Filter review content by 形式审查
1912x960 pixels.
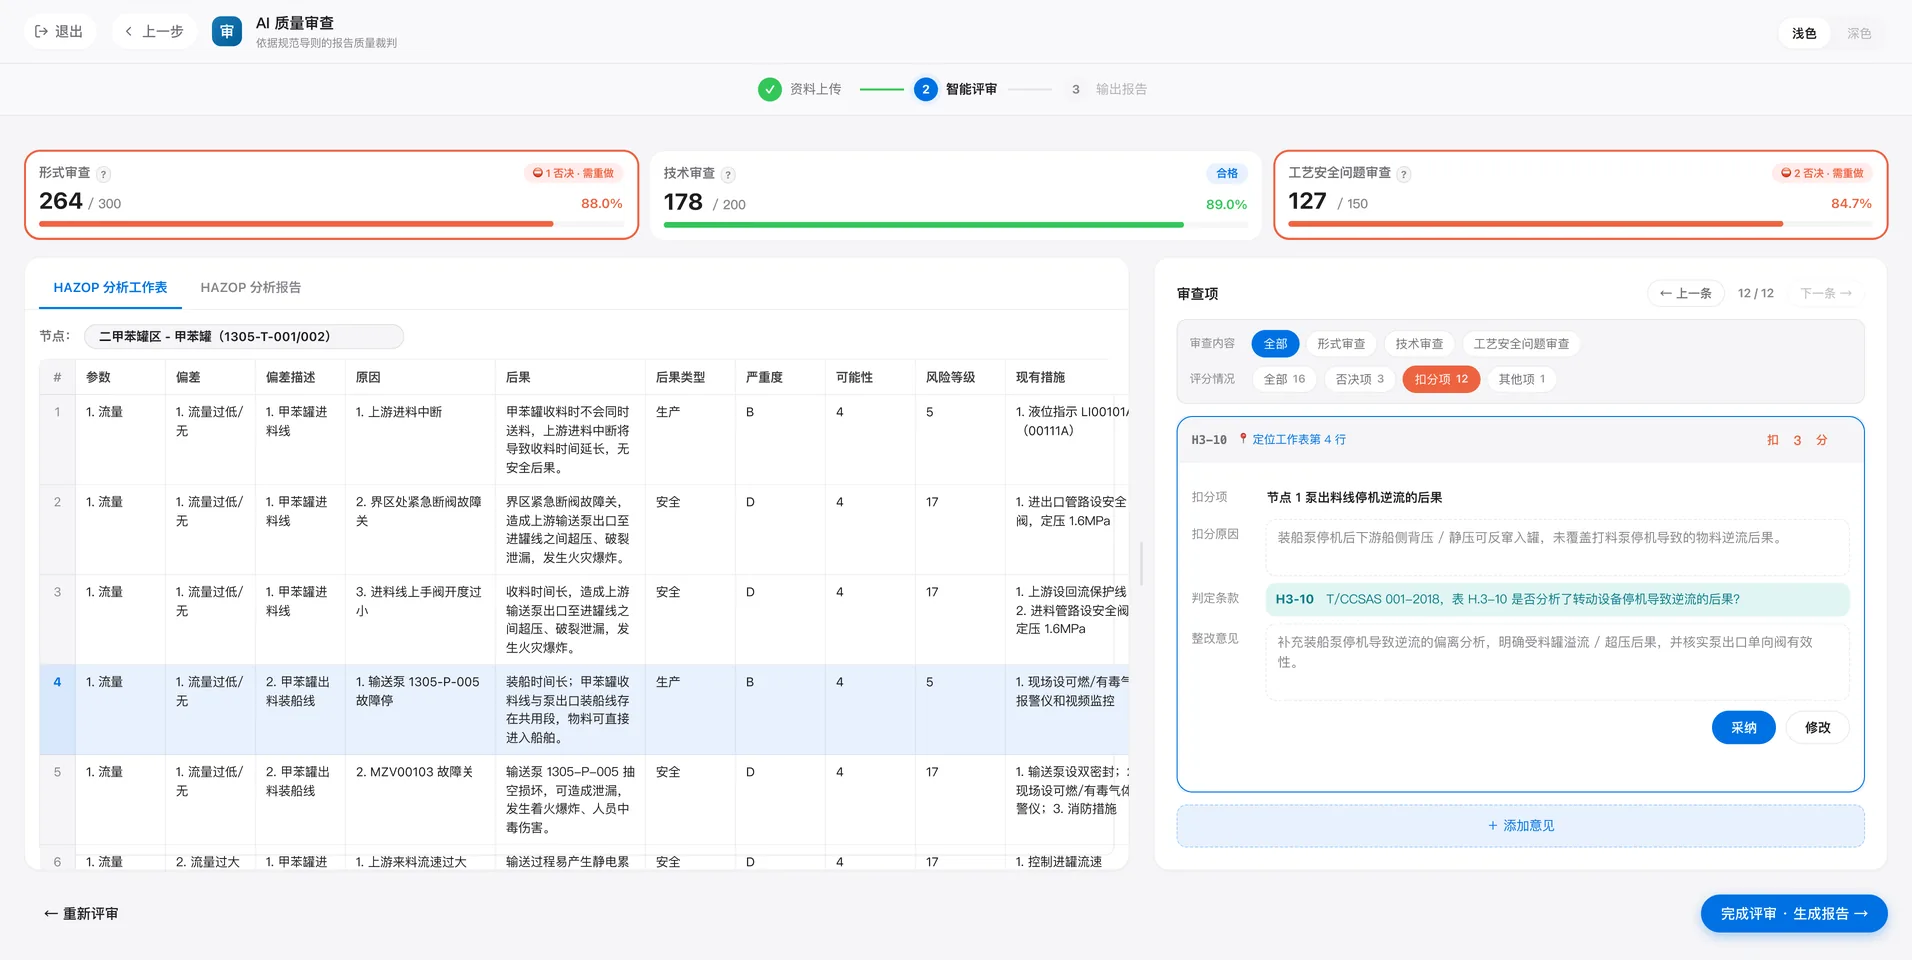click(1341, 344)
